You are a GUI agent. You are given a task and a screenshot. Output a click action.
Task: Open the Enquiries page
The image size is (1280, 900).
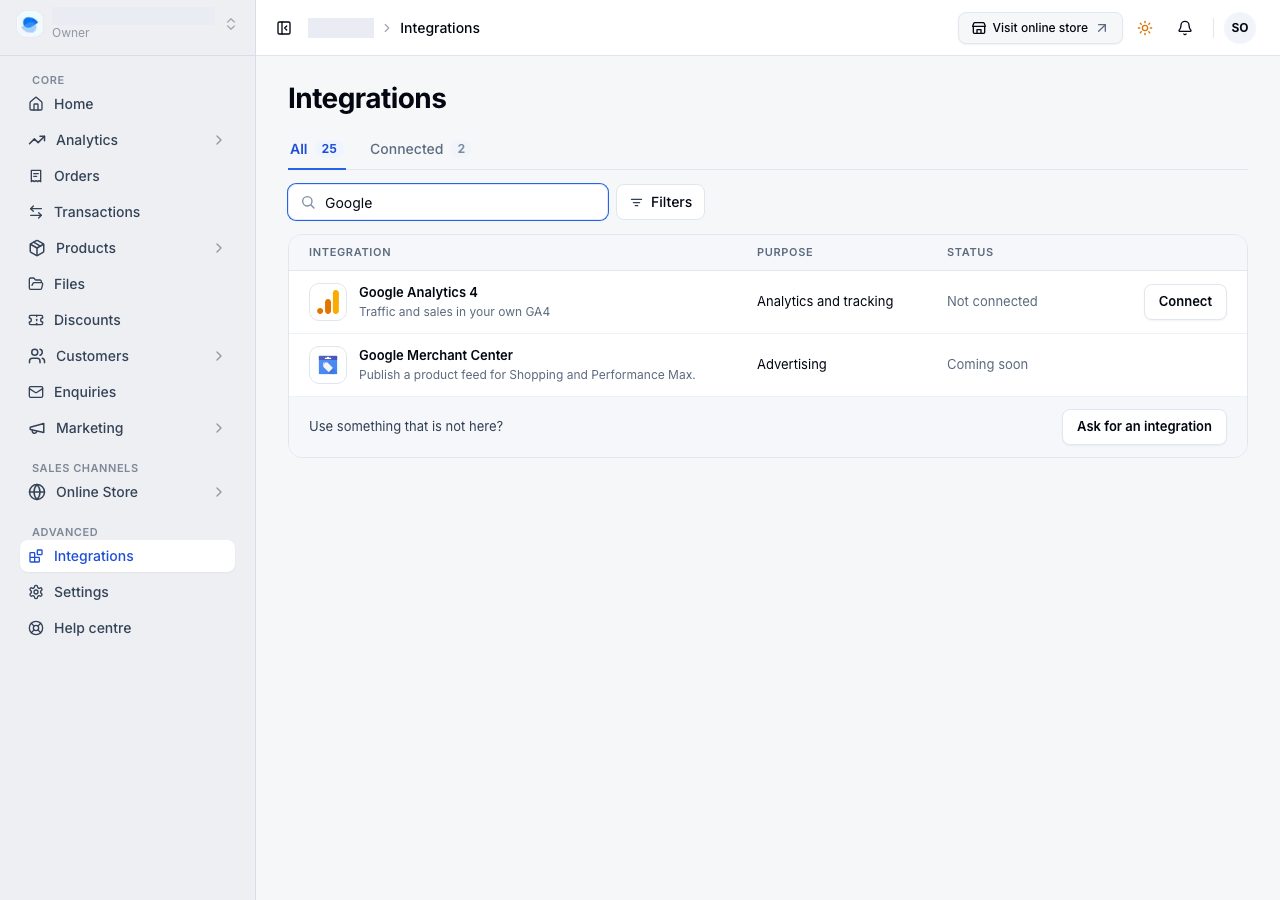[127, 392]
